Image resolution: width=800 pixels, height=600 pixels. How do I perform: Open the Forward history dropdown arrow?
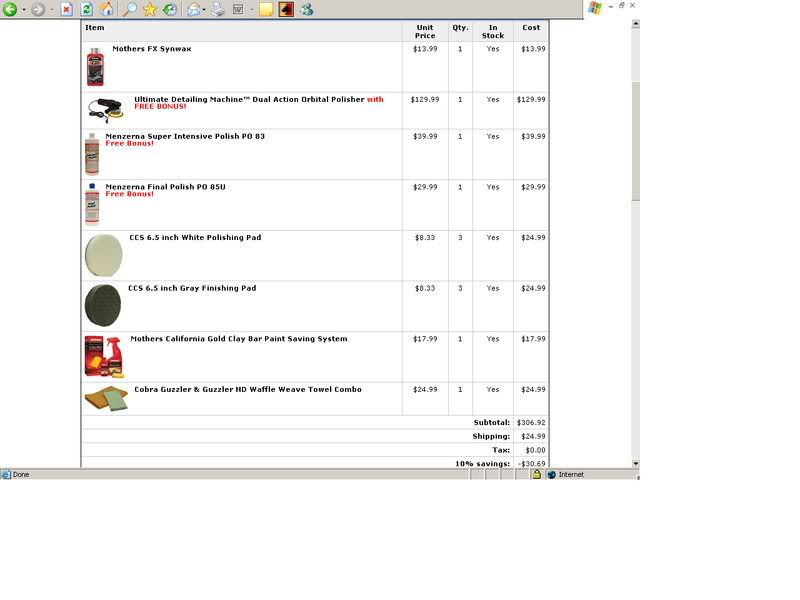[52, 9]
